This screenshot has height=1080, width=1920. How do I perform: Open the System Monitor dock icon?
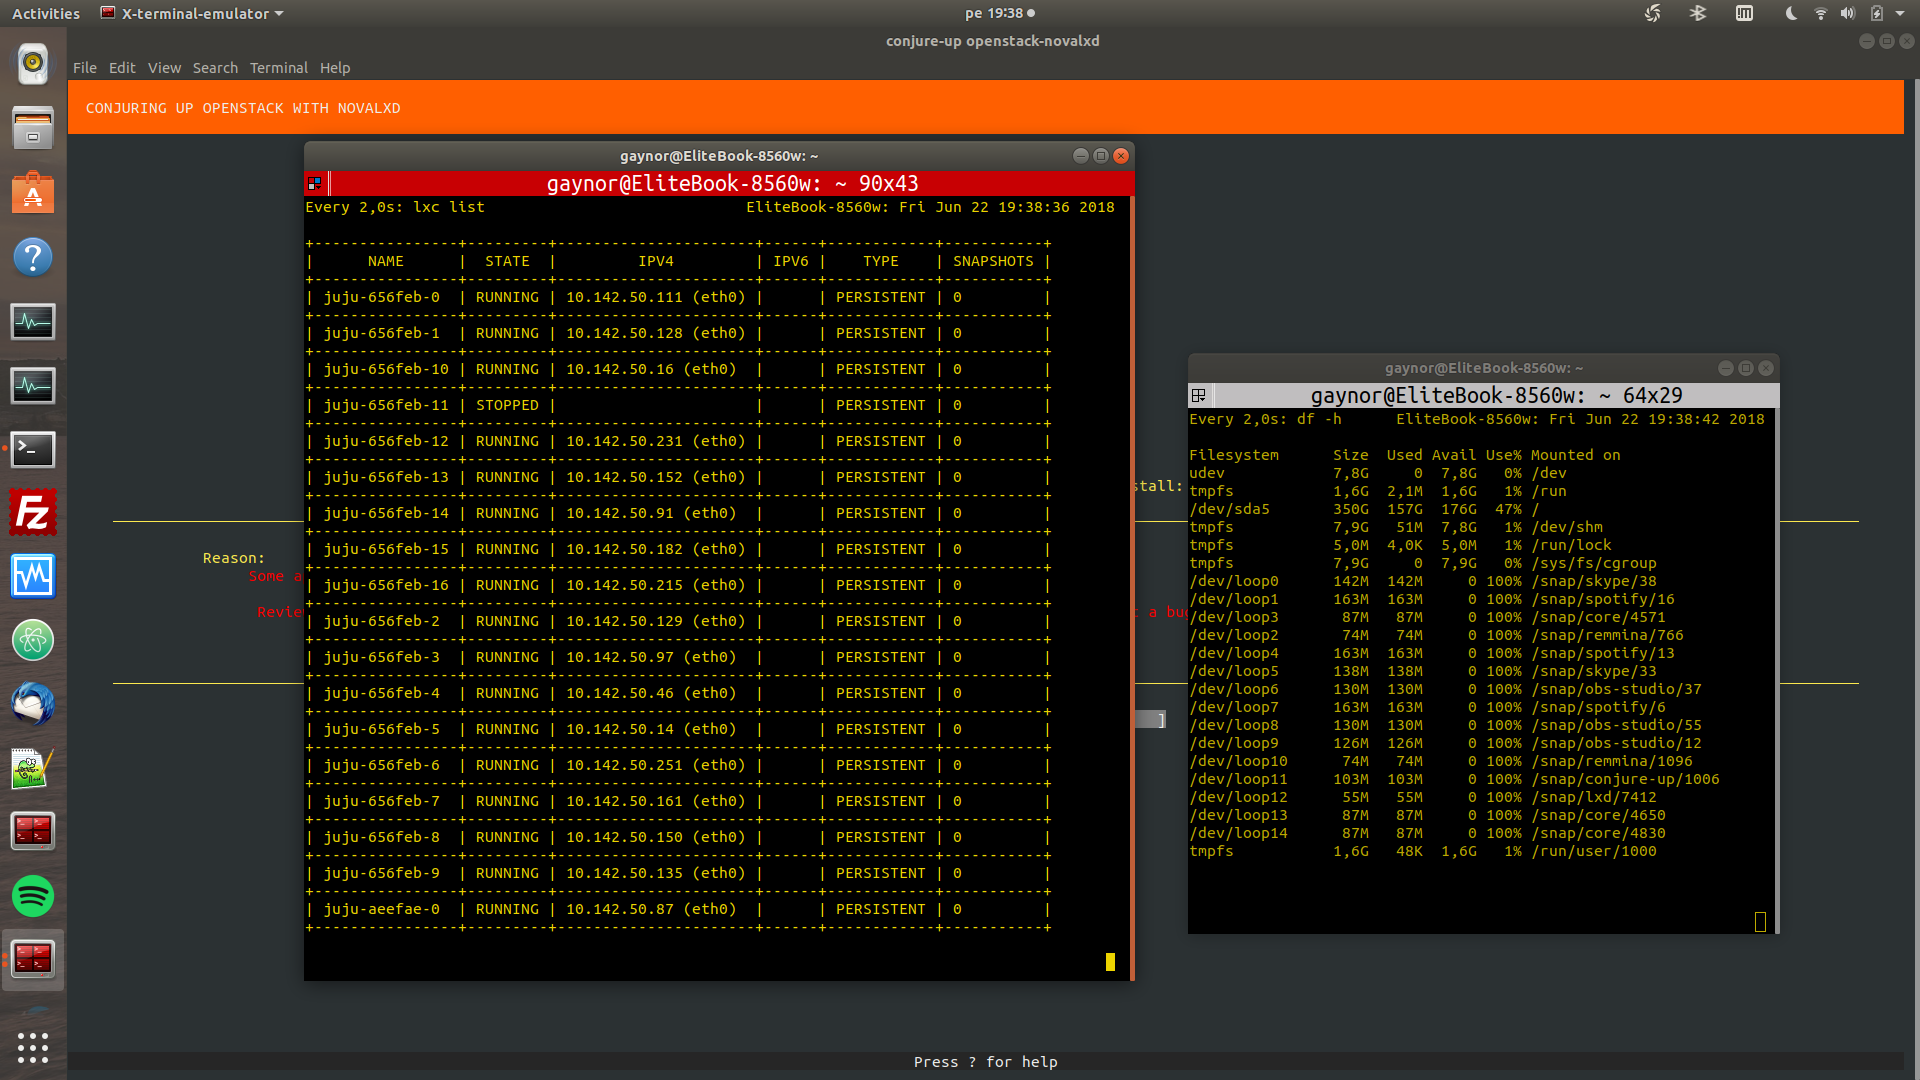33,322
